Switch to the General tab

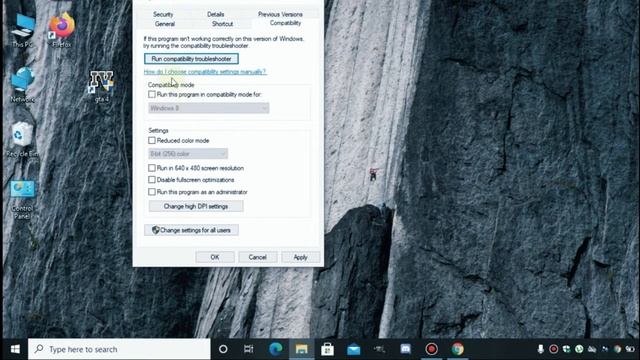tap(165, 24)
